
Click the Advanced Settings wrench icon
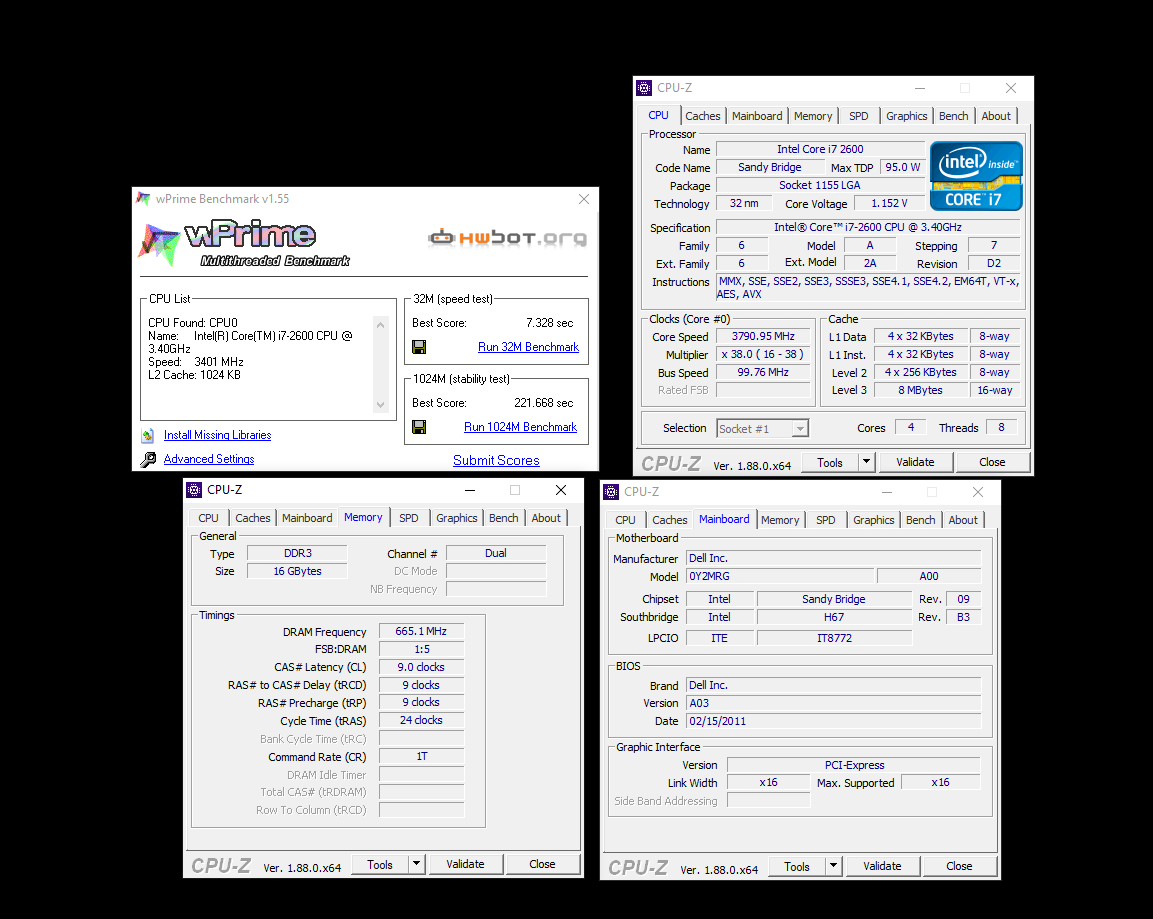click(148, 460)
